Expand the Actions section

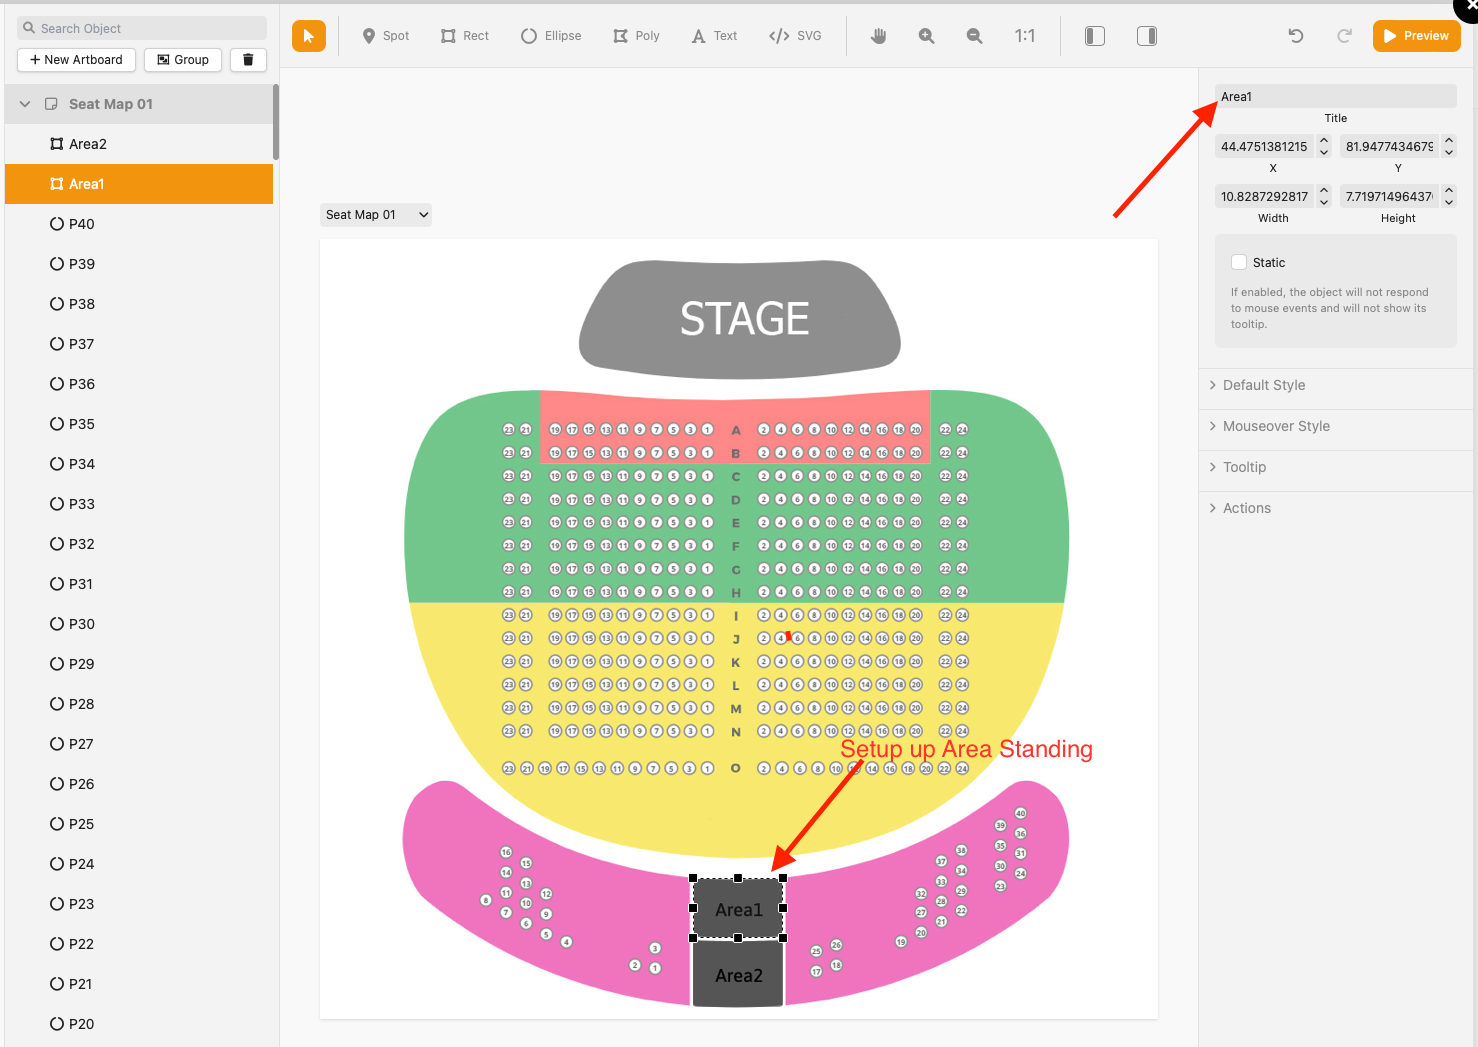[x=1338, y=508]
